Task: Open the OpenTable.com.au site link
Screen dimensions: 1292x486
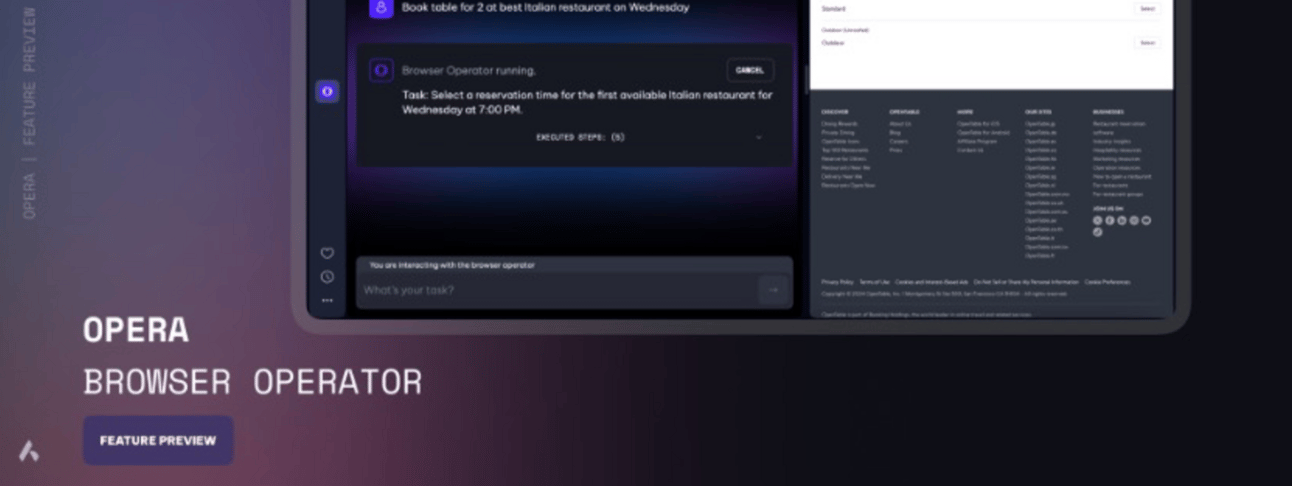Action: pos(1046,211)
